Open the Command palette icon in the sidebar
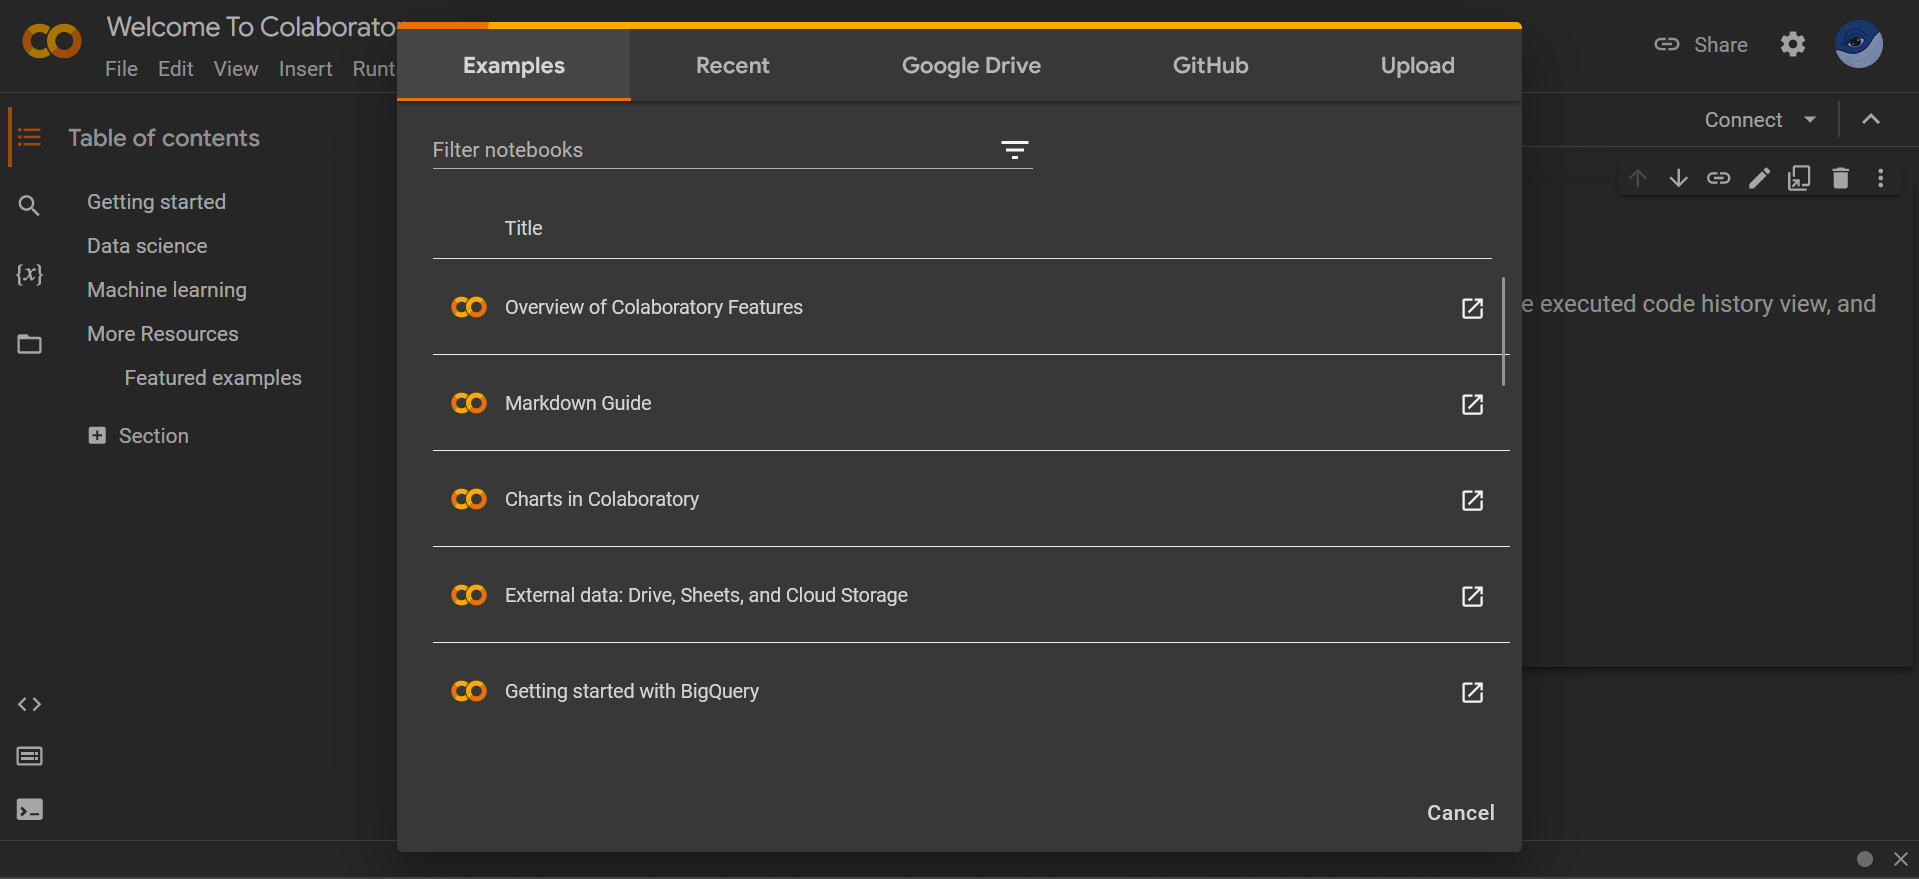Viewport: 1919px width, 879px height. [29, 756]
